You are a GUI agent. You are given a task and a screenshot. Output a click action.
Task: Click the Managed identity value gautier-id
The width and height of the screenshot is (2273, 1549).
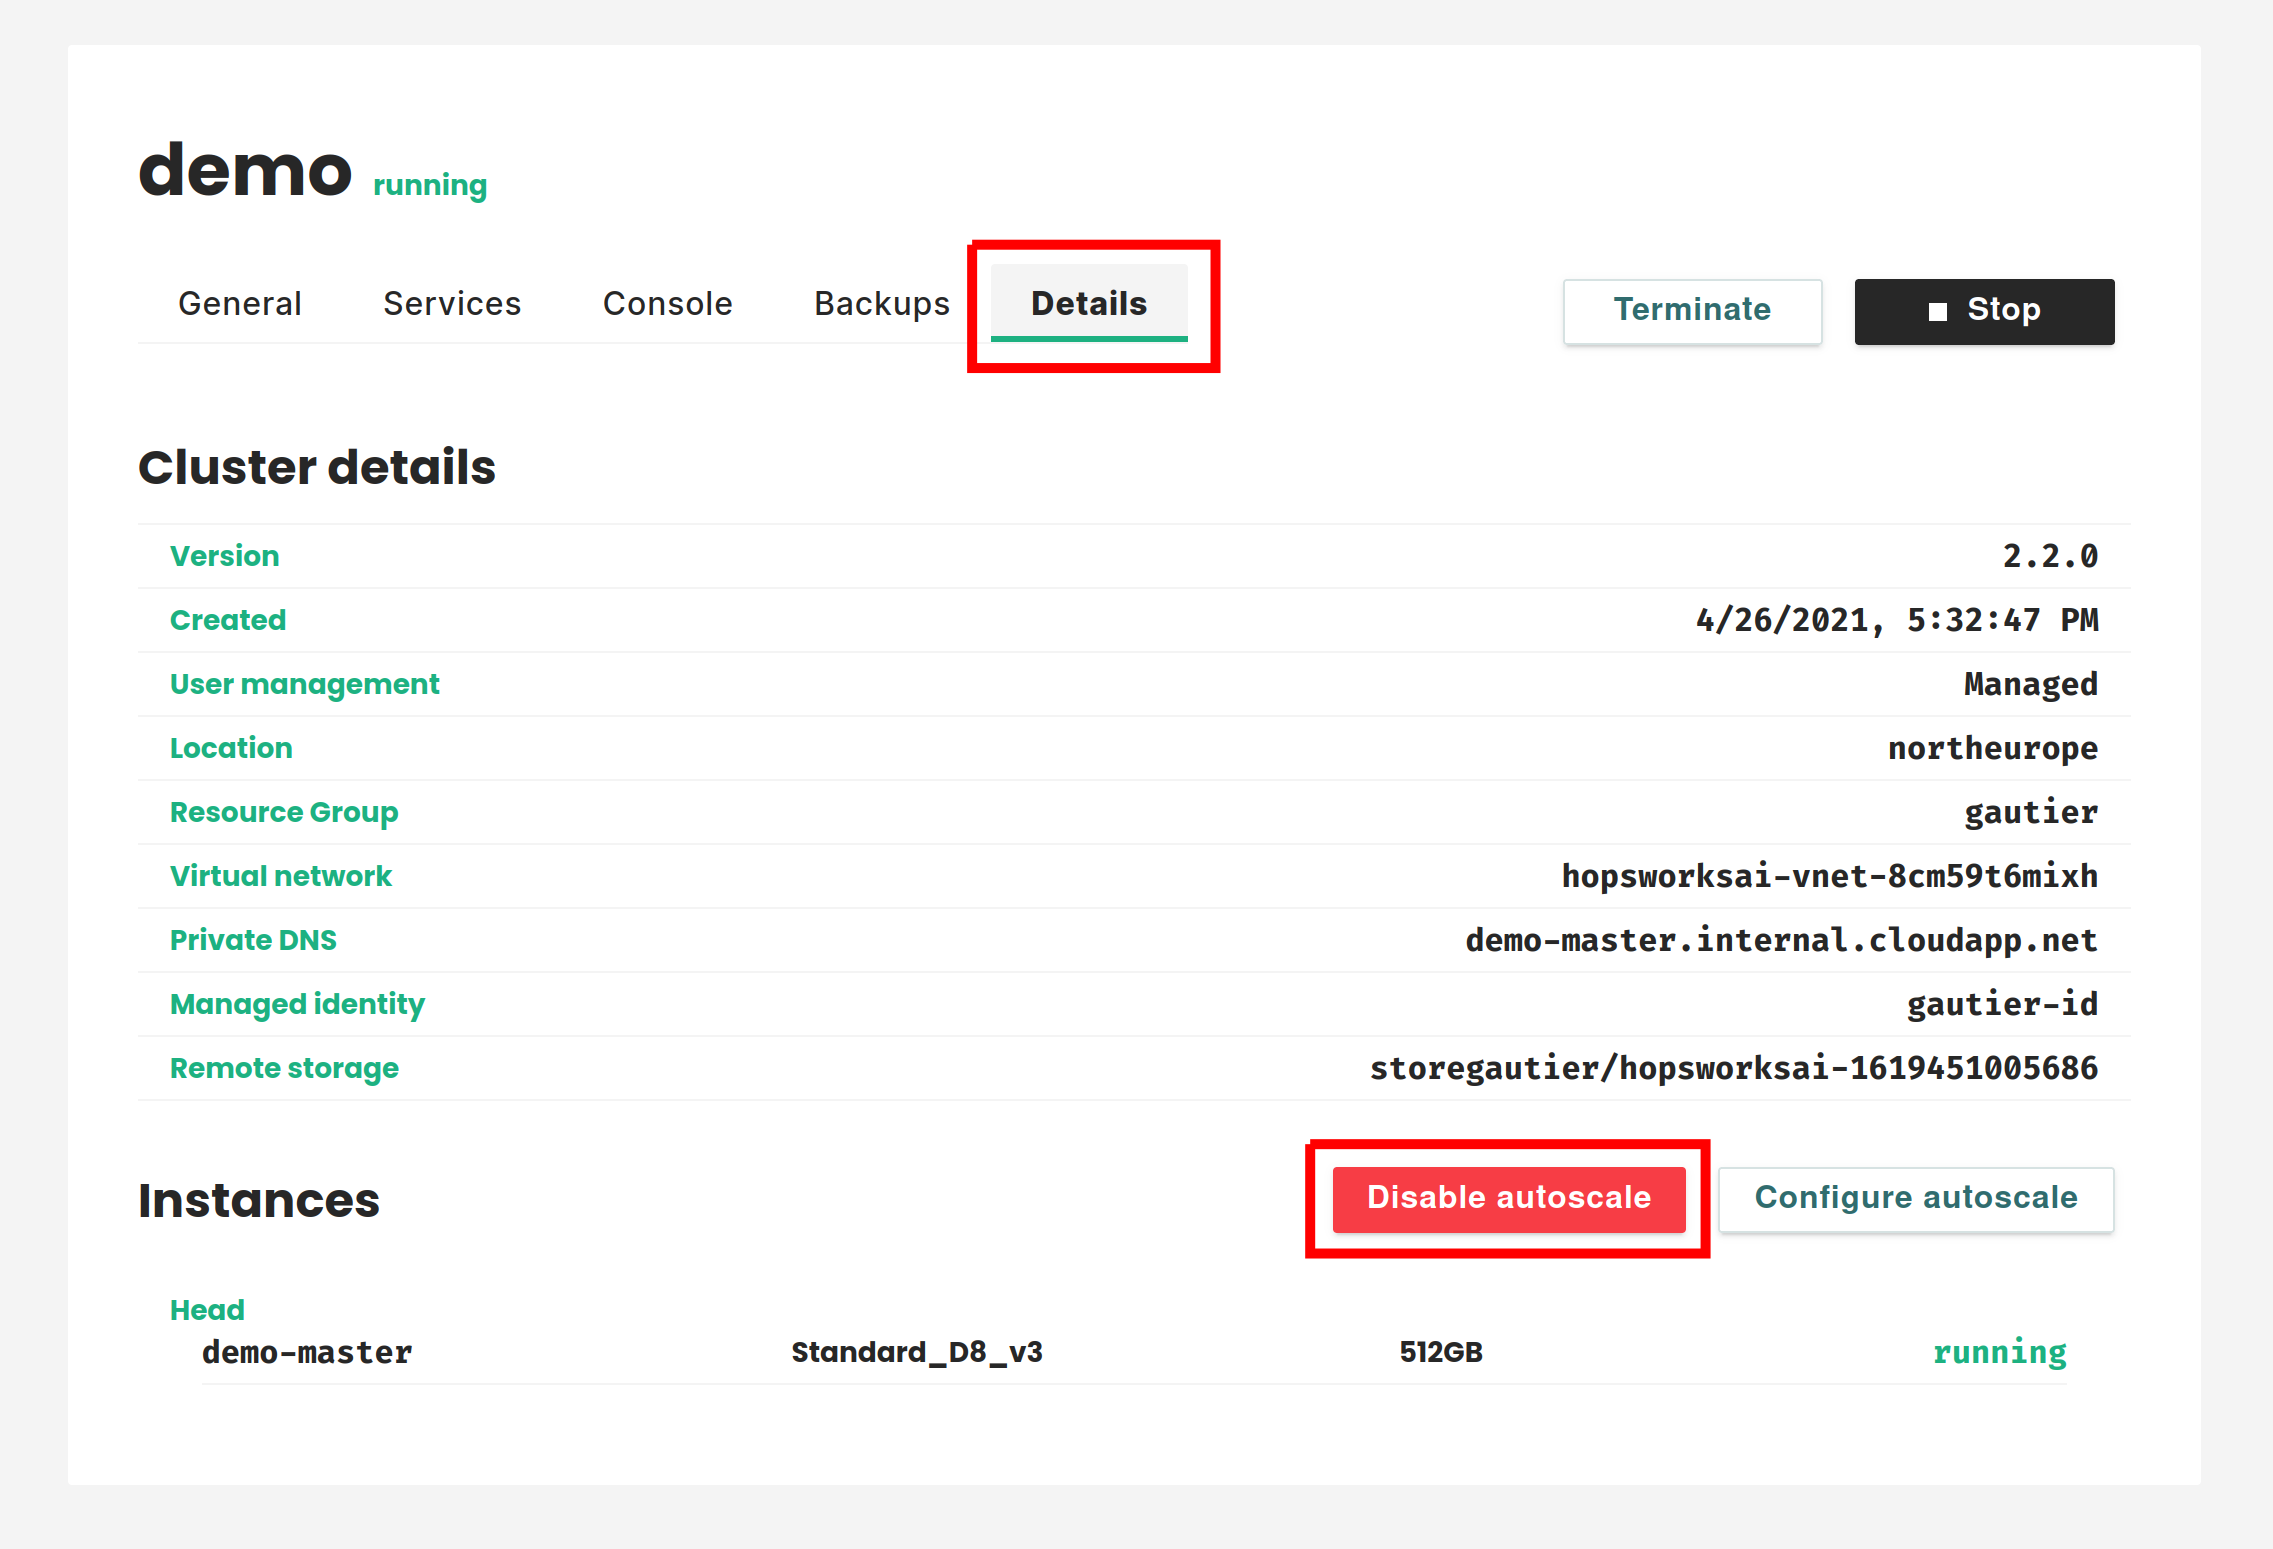[x=2001, y=1004]
